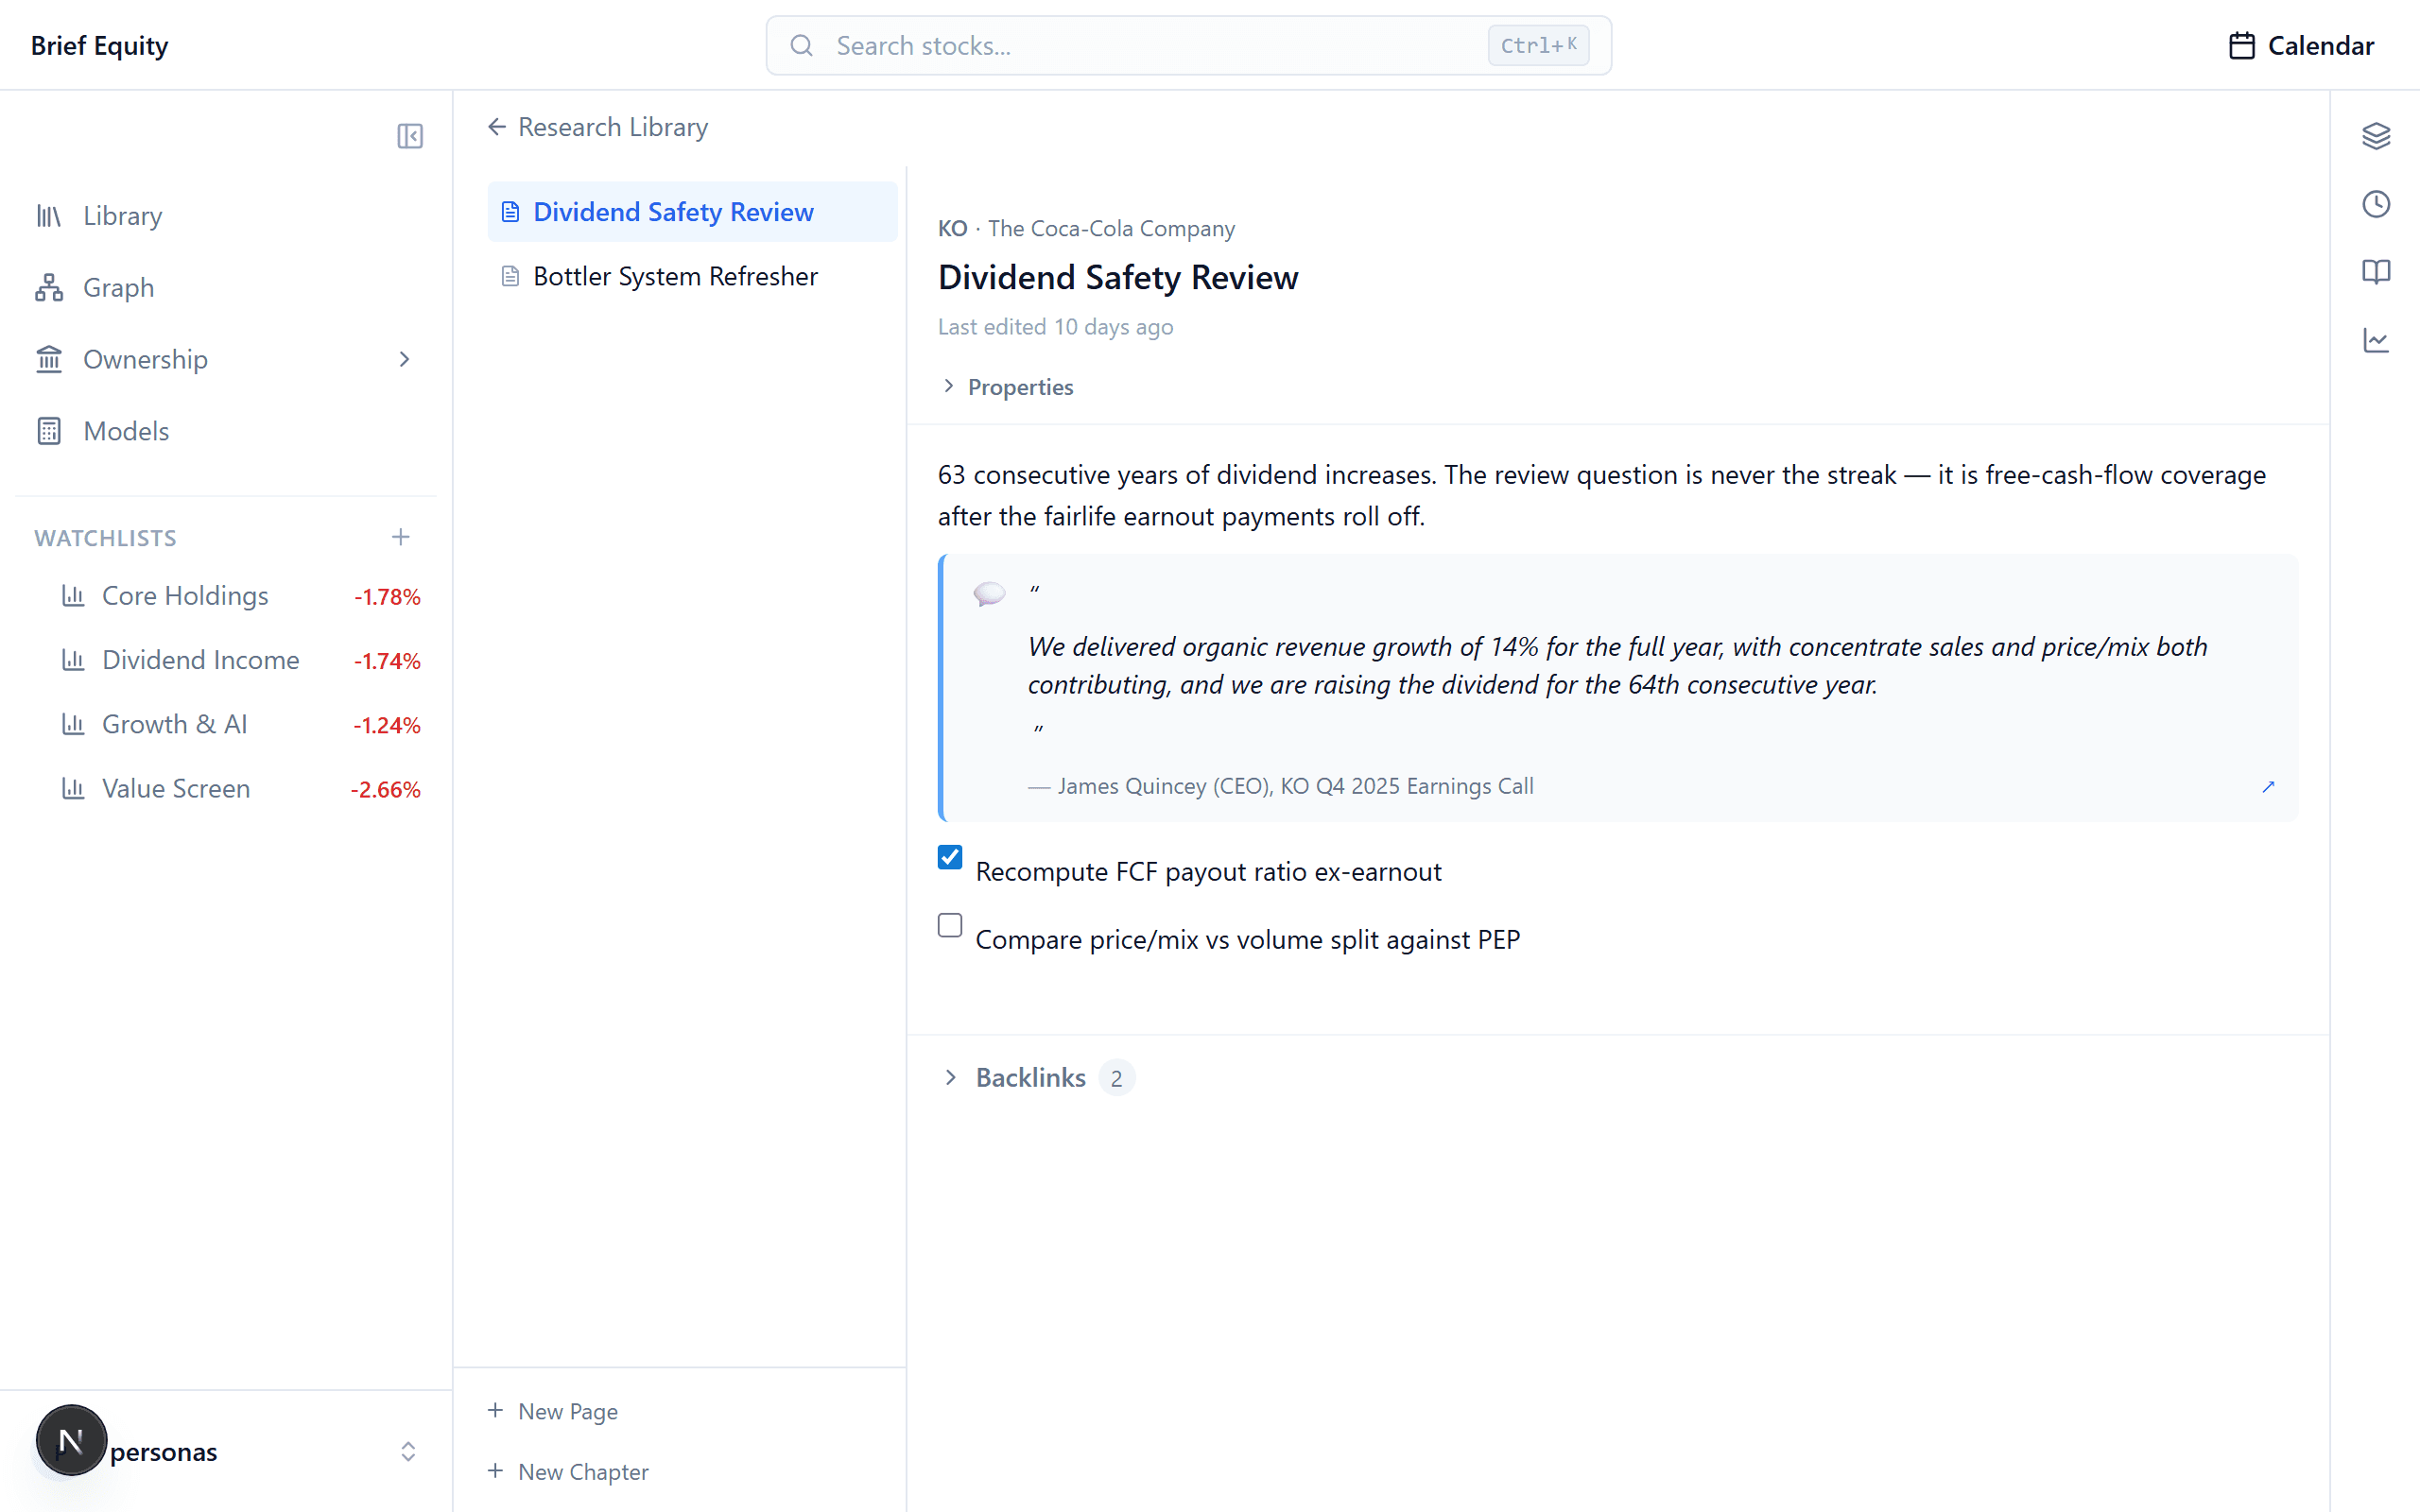This screenshot has width=2420, height=1512.
Task: Click the Core Holdings chart icon
Action: pyautogui.click(x=73, y=596)
